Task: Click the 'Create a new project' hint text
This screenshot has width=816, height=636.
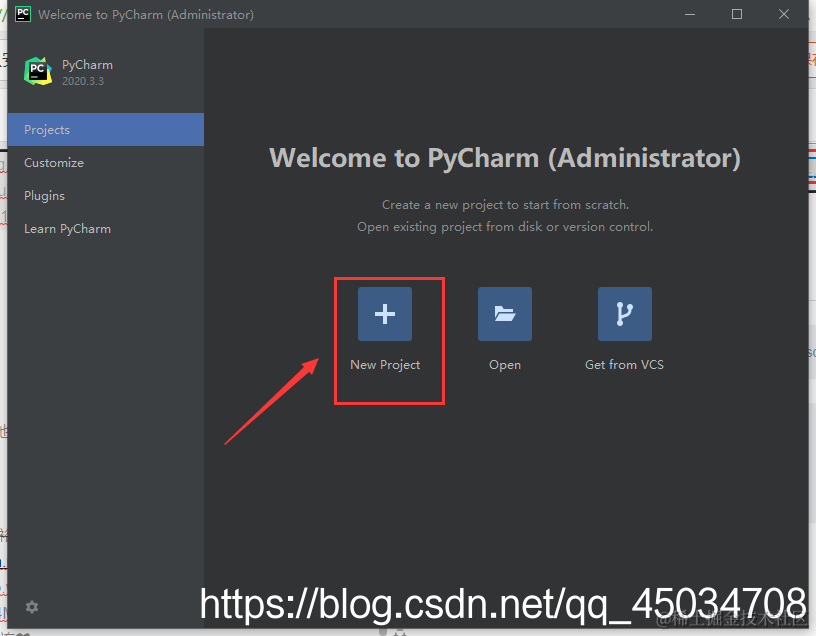Action: [x=505, y=205]
